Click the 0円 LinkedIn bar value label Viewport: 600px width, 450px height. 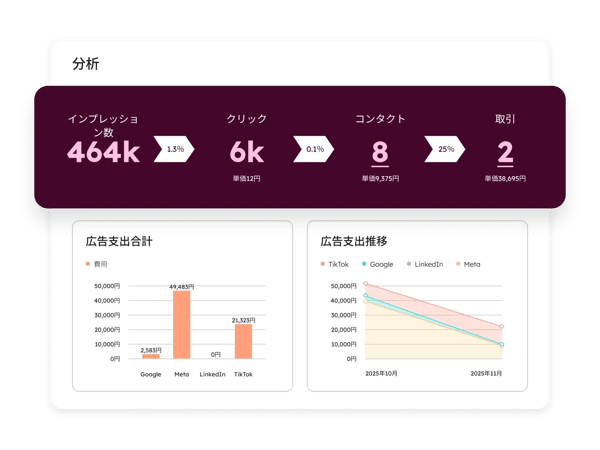216,355
